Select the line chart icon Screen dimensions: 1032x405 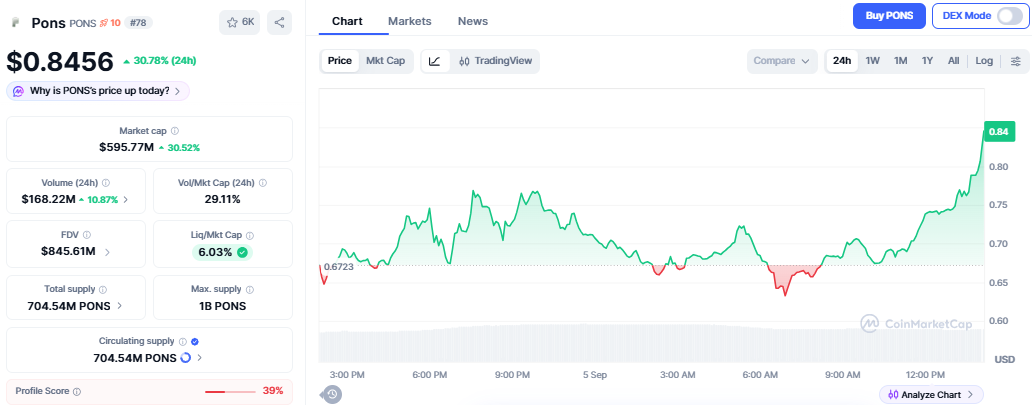(x=434, y=61)
